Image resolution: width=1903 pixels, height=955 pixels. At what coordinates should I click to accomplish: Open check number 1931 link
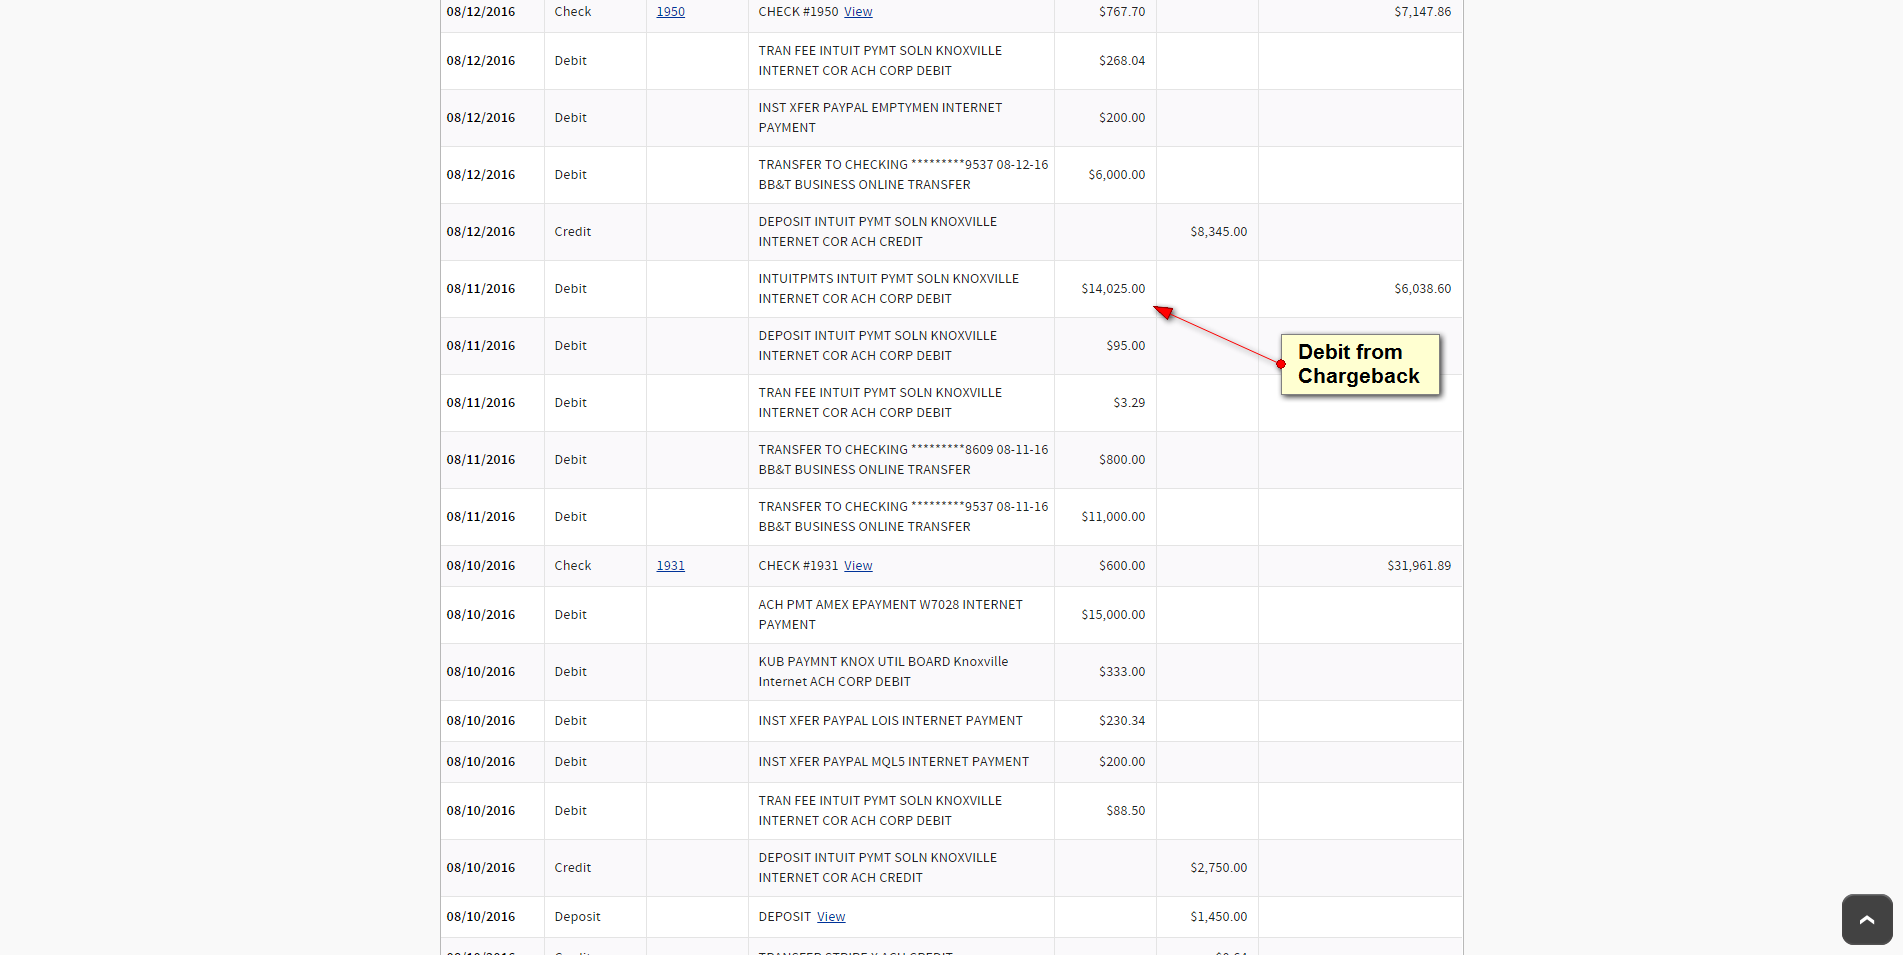tap(670, 566)
